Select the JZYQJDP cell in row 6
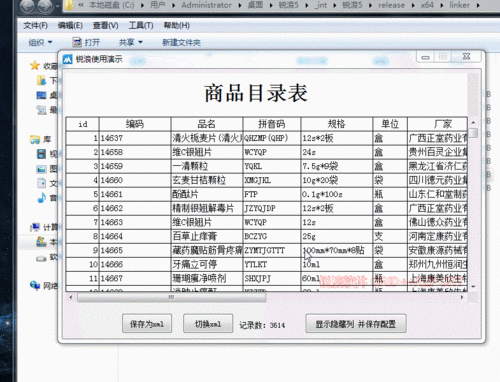Viewport: 500px width, 382px height. tap(272, 208)
